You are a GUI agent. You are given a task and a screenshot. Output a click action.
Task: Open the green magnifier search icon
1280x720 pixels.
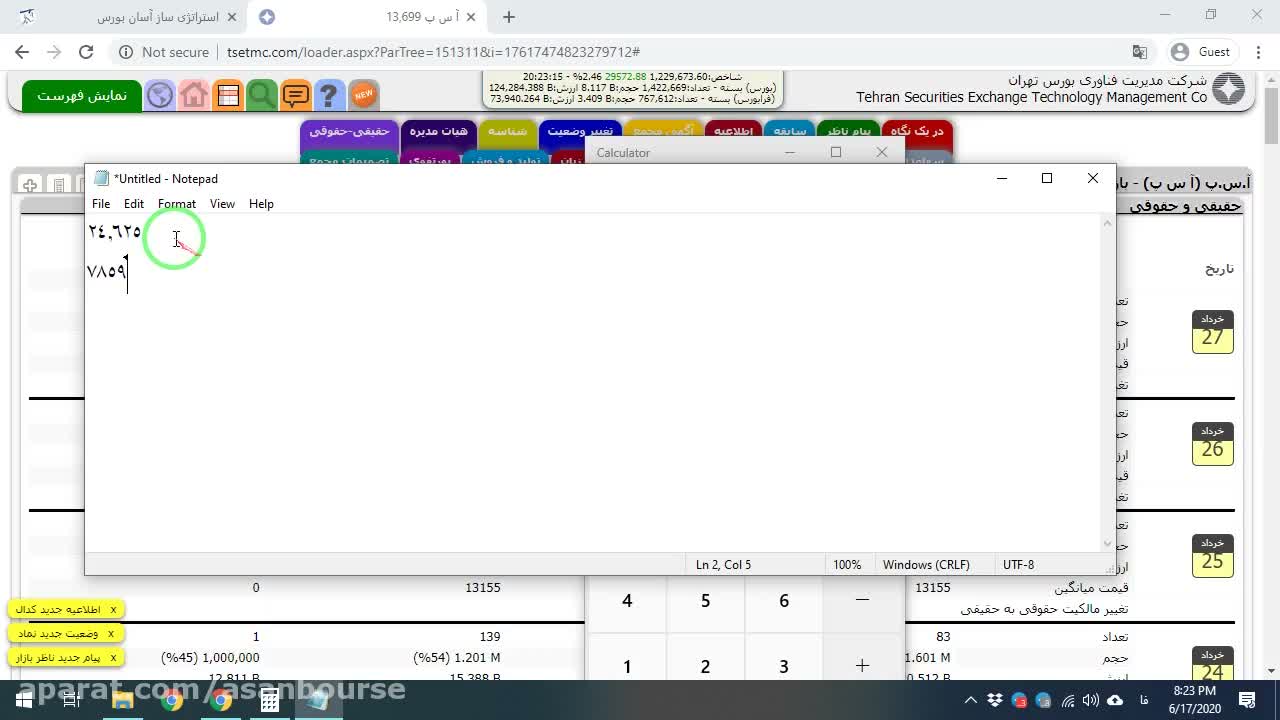(262, 95)
